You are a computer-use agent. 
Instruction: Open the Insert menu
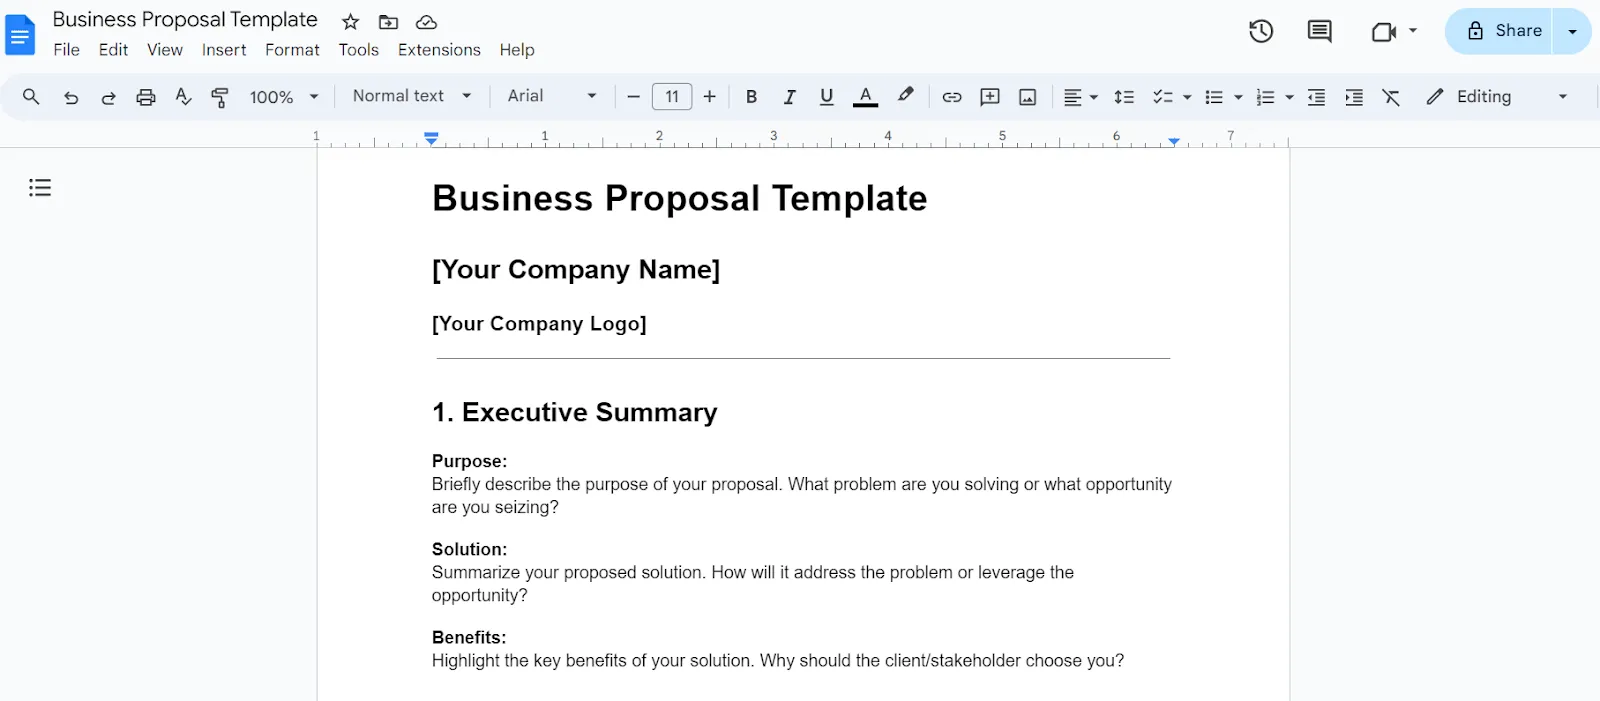[x=224, y=50]
